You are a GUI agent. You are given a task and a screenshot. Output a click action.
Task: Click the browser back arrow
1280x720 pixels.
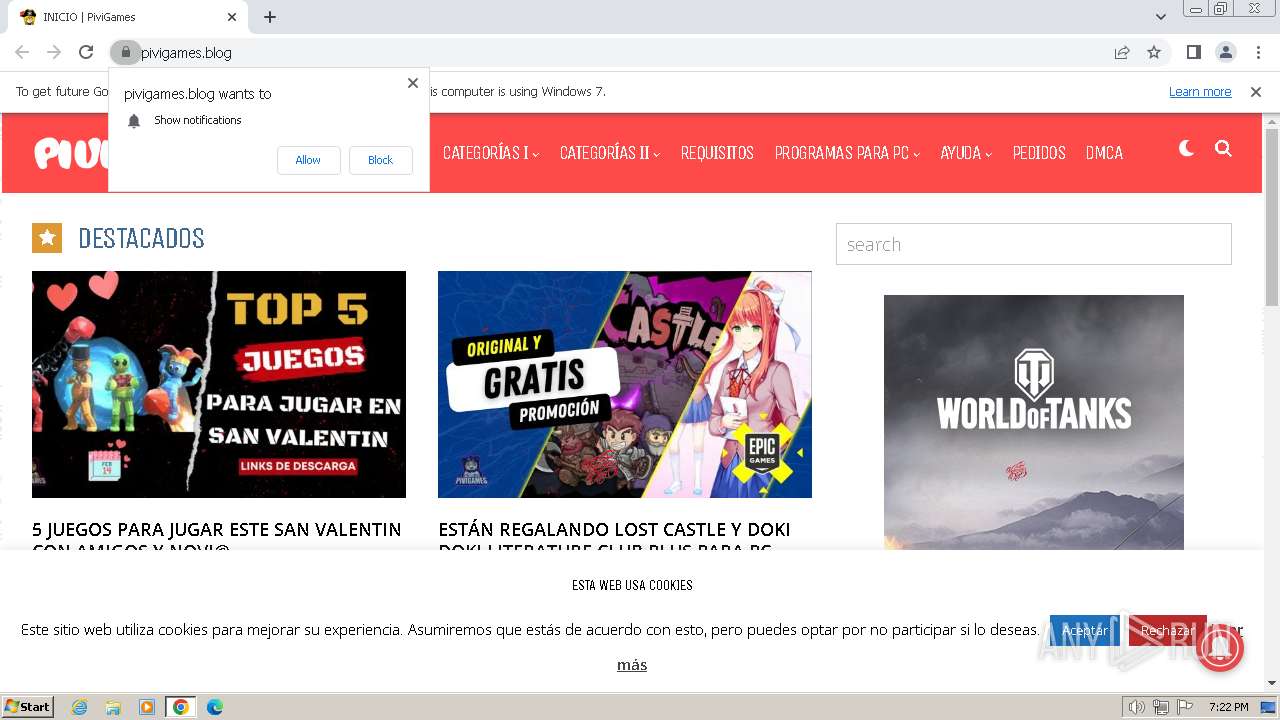pyautogui.click(x=22, y=52)
